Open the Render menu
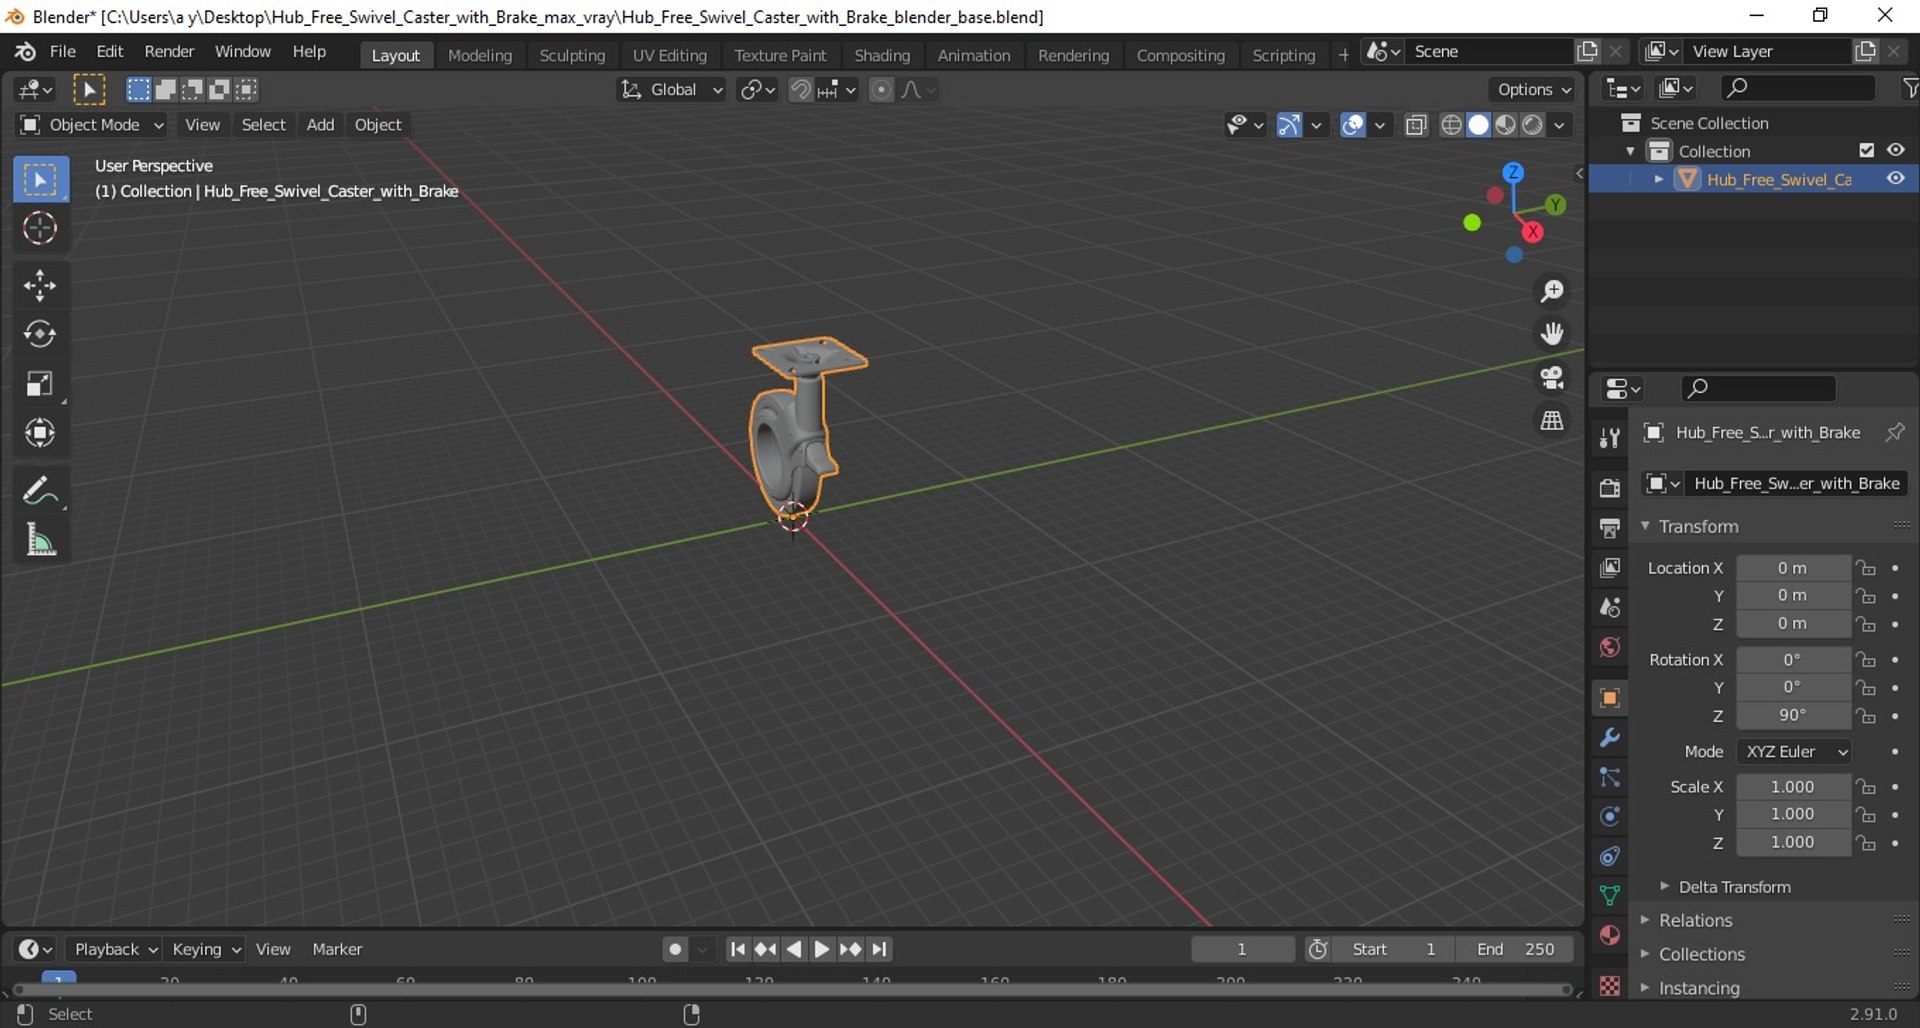Image resolution: width=1920 pixels, height=1028 pixels. pyautogui.click(x=169, y=52)
